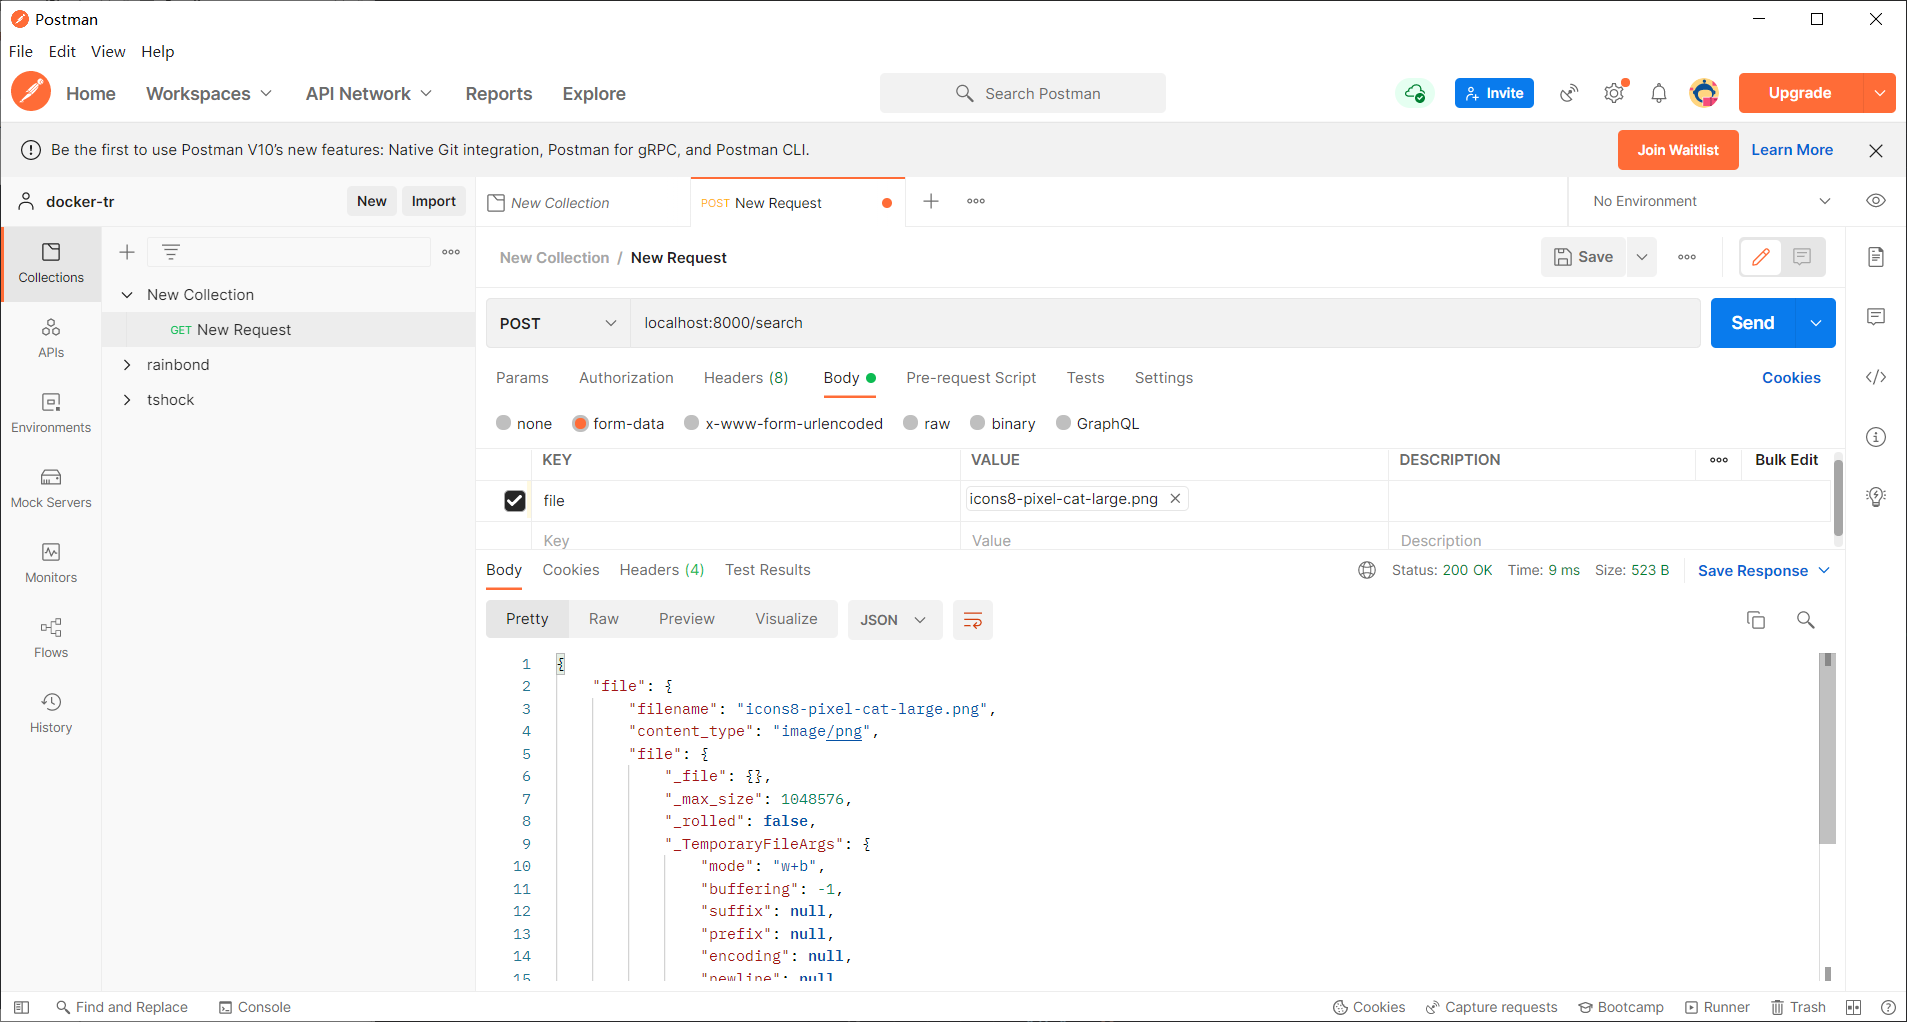1907x1022 pixels.
Task: Click the sync status cloud icon
Action: (x=1415, y=93)
